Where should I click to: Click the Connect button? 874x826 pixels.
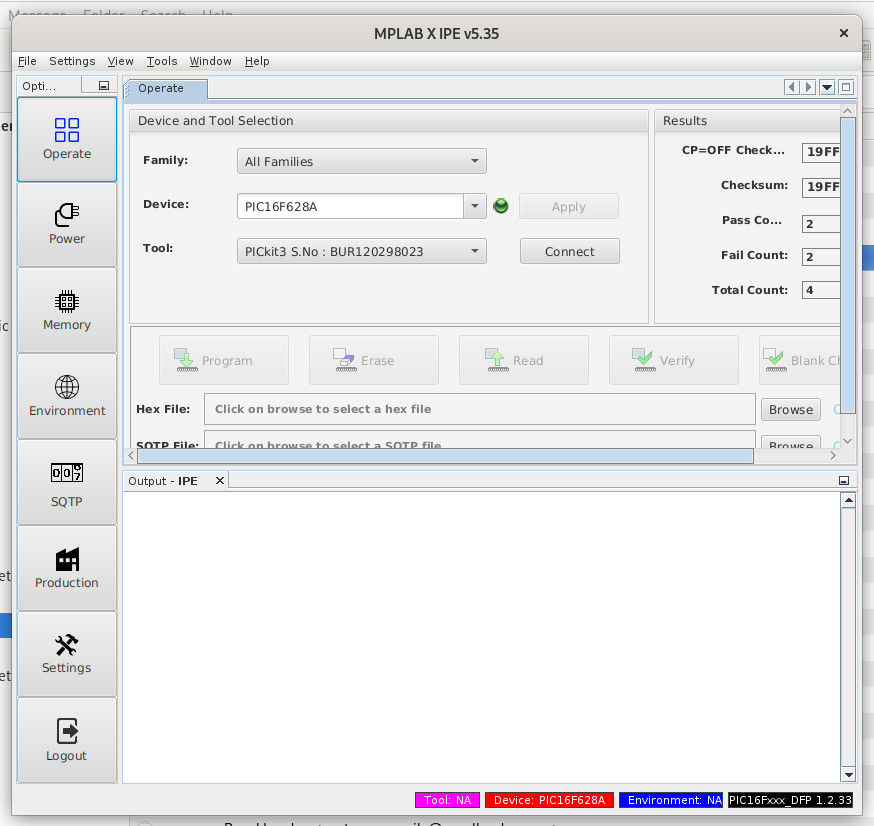tap(570, 251)
